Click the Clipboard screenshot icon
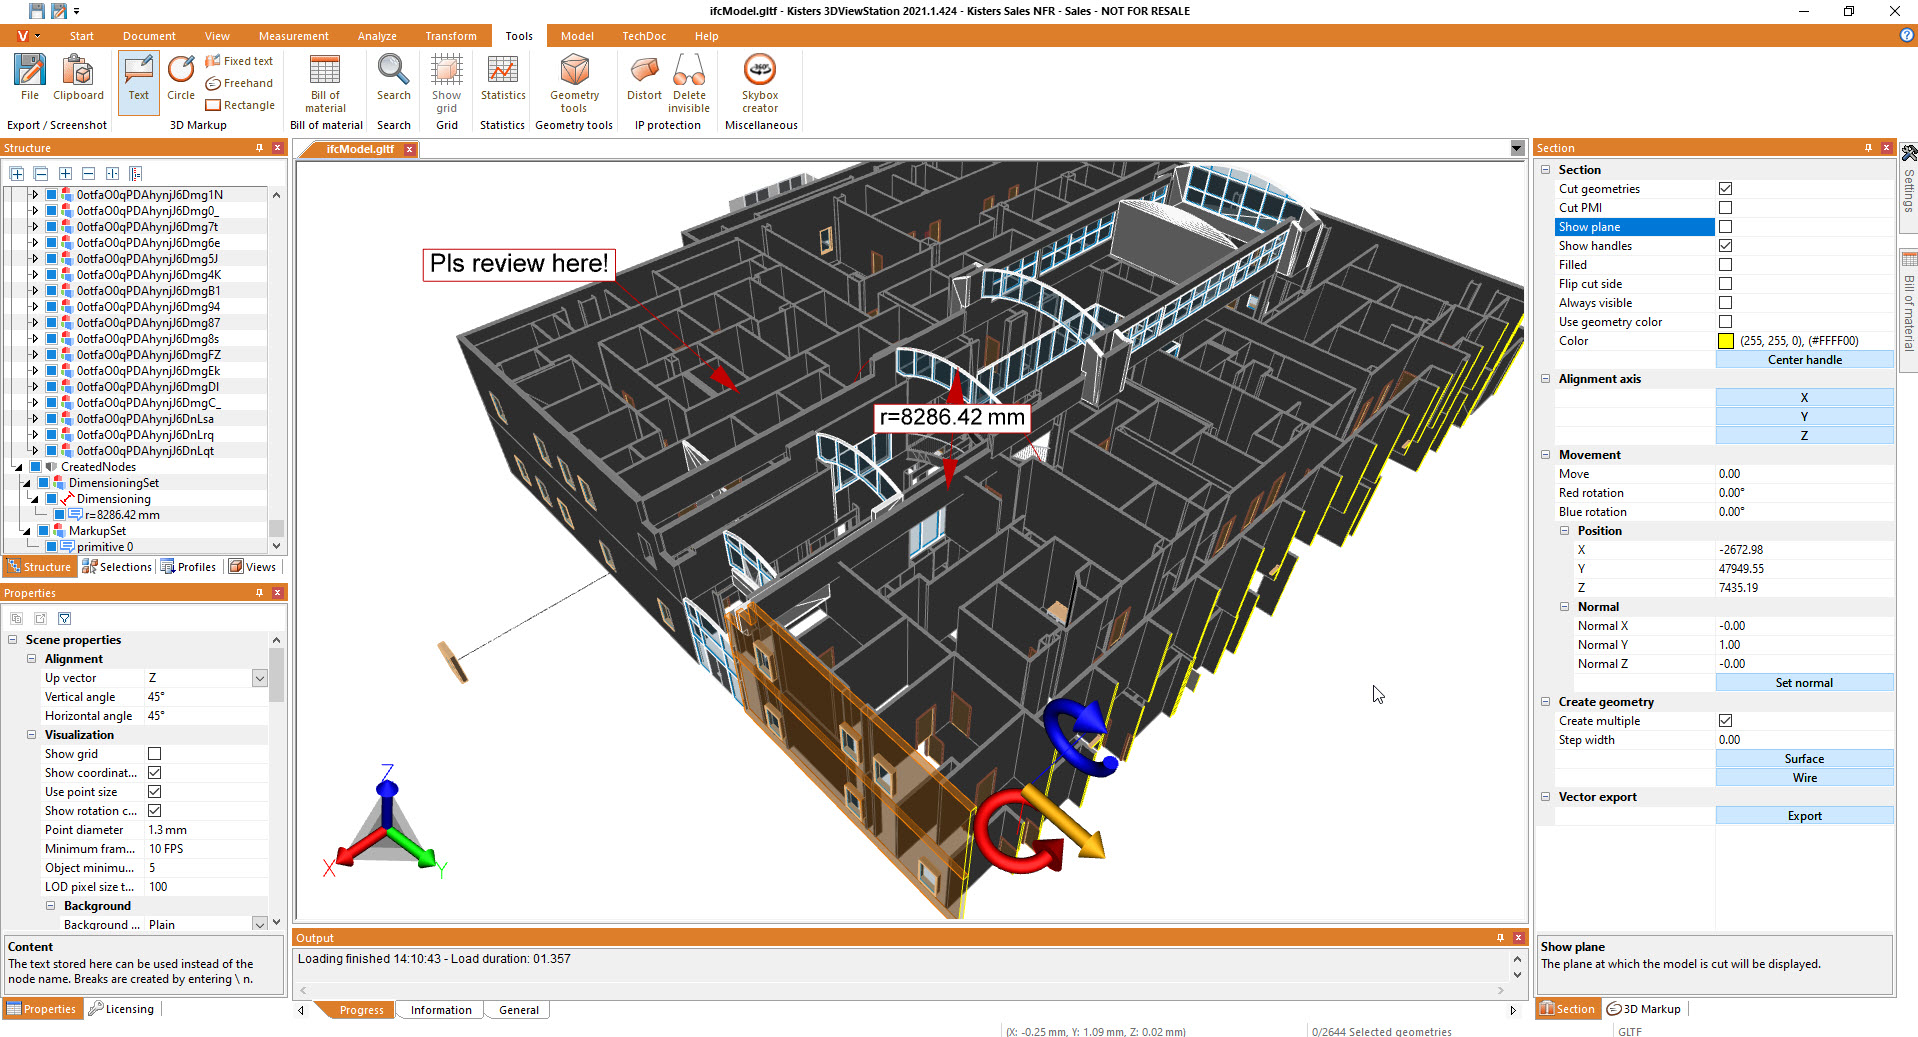The height and width of the screenshot is (1037, 1918). 78,78
